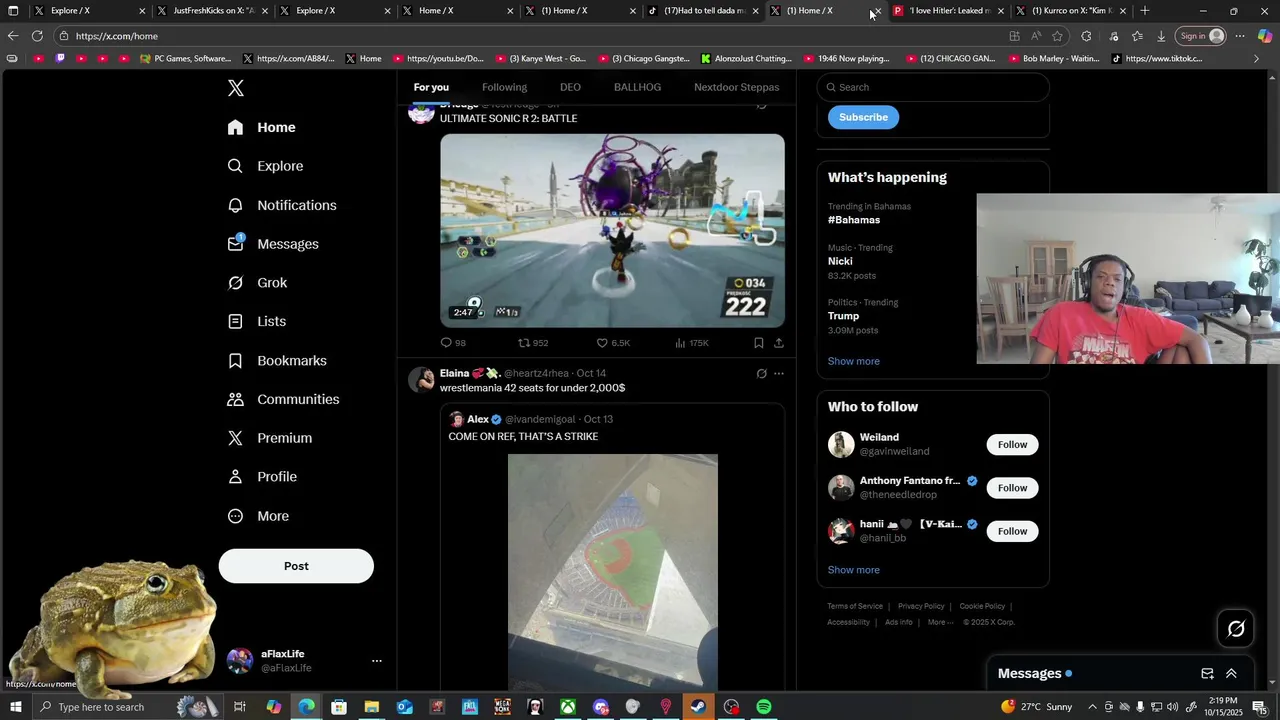This screenshot has width=1280, height=720.
Task: Open Communities in the sidebar
Action: click(284, 399)
